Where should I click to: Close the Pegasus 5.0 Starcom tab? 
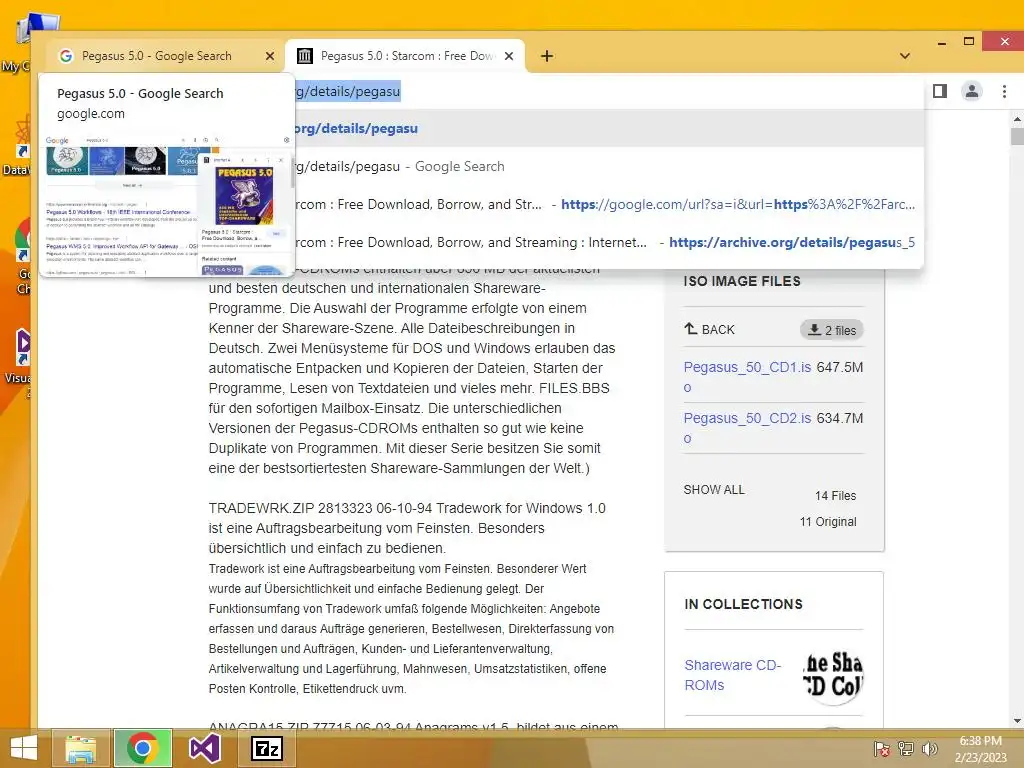(x=509, y=56)
